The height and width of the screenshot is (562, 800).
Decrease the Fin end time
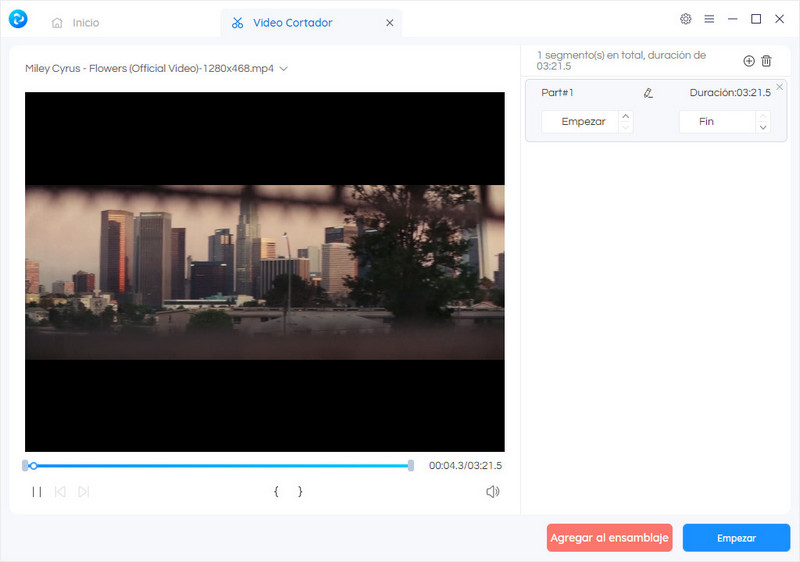coord(763,127)
